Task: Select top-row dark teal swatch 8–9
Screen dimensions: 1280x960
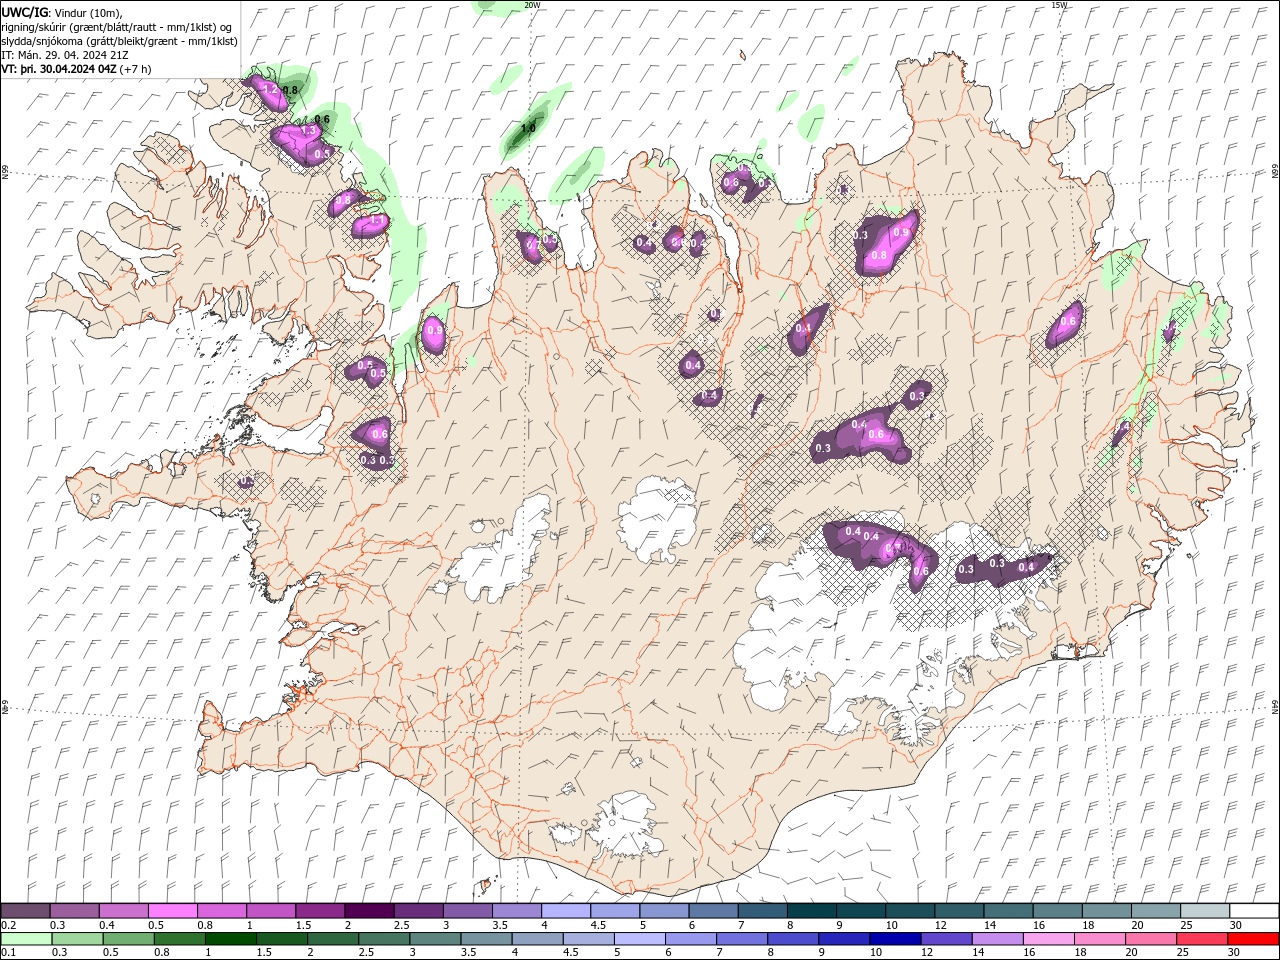Action: click(x=811, y=911)
